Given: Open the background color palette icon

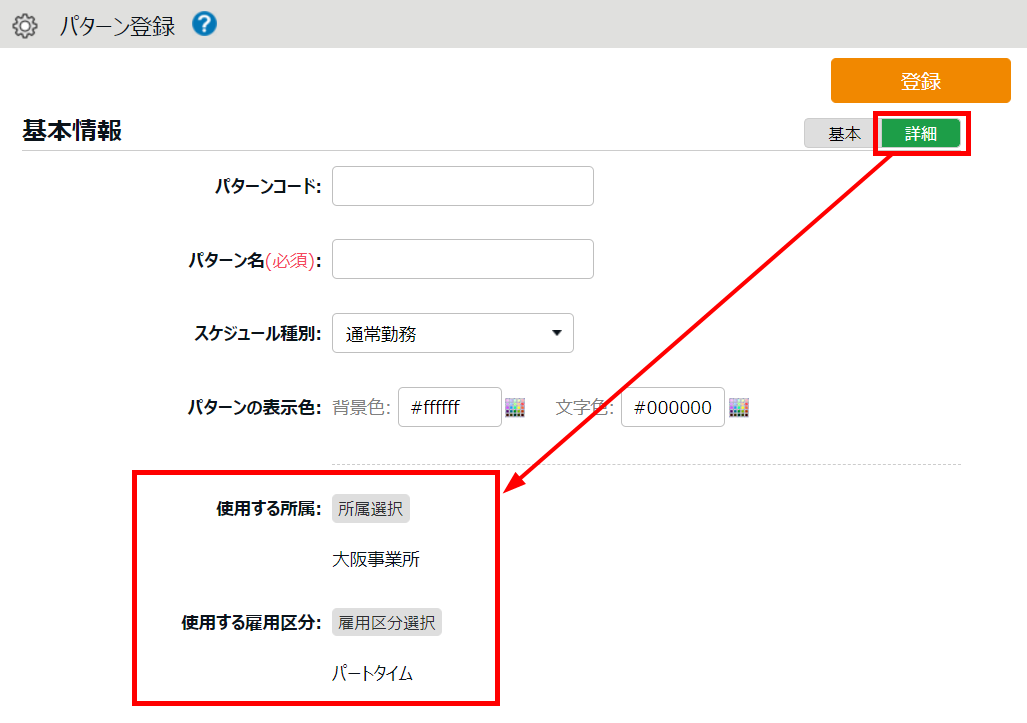Looking at the screenshot, I should click(515, 407).
